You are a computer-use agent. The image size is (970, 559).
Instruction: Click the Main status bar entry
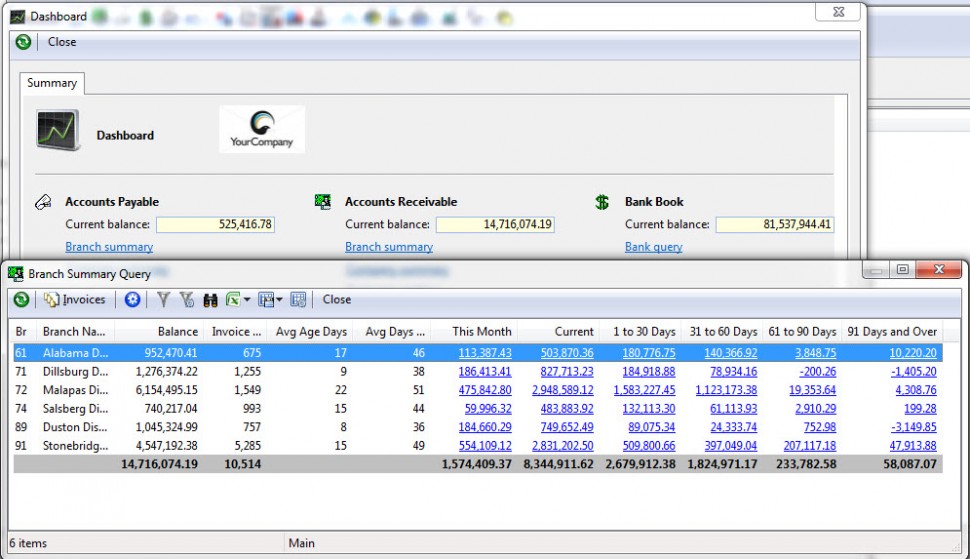[301, 544]
